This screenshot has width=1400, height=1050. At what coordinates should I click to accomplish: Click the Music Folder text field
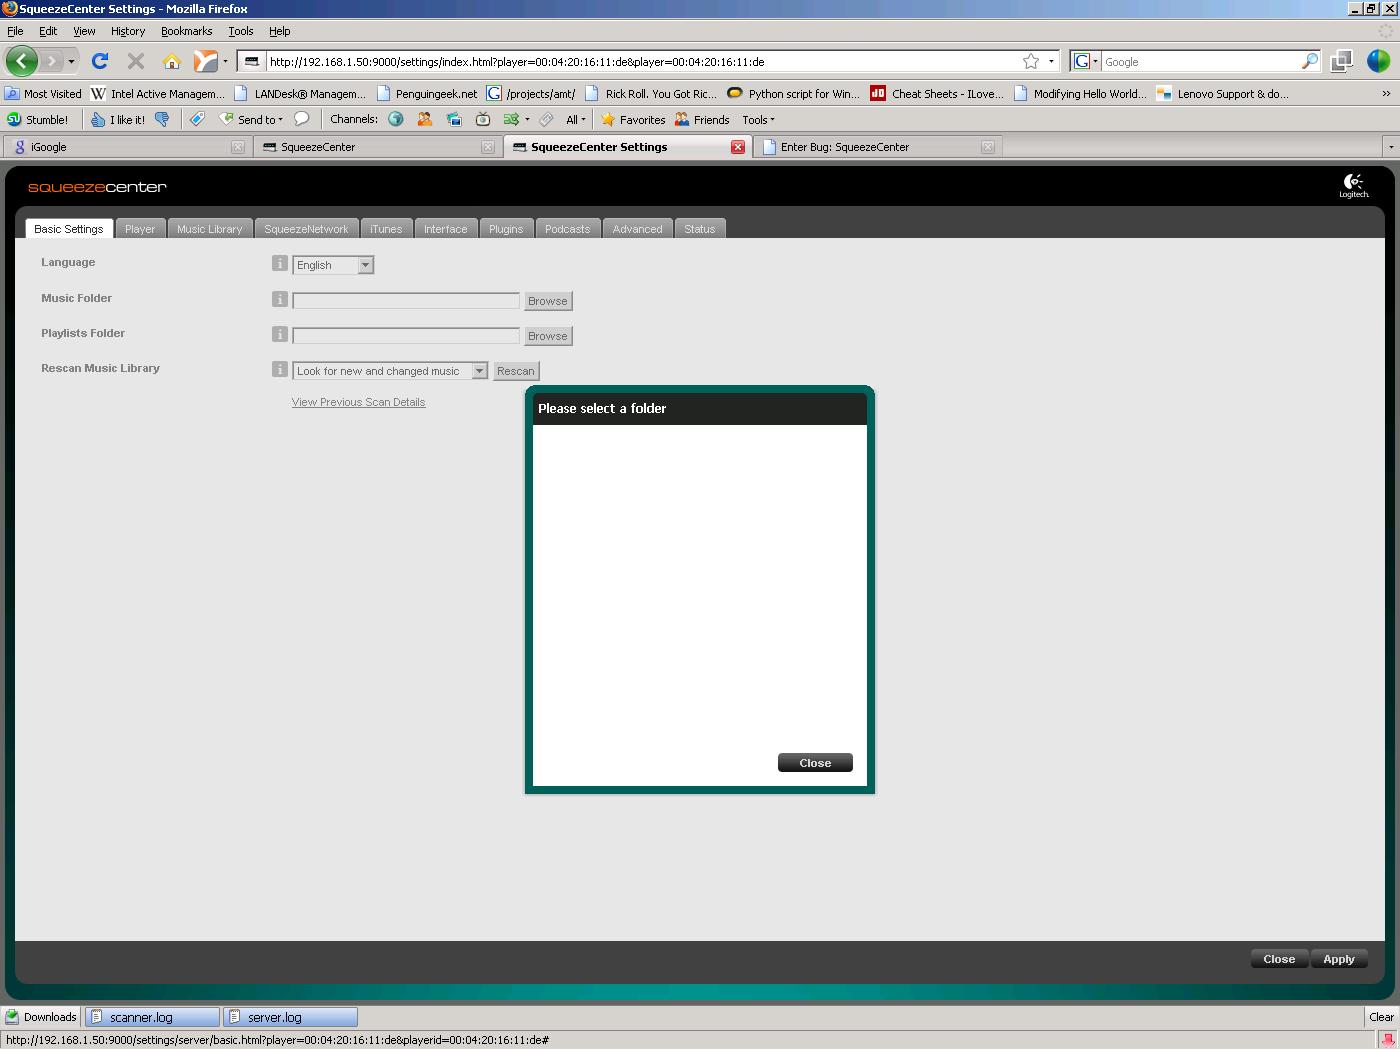click(x=406, y=301)
